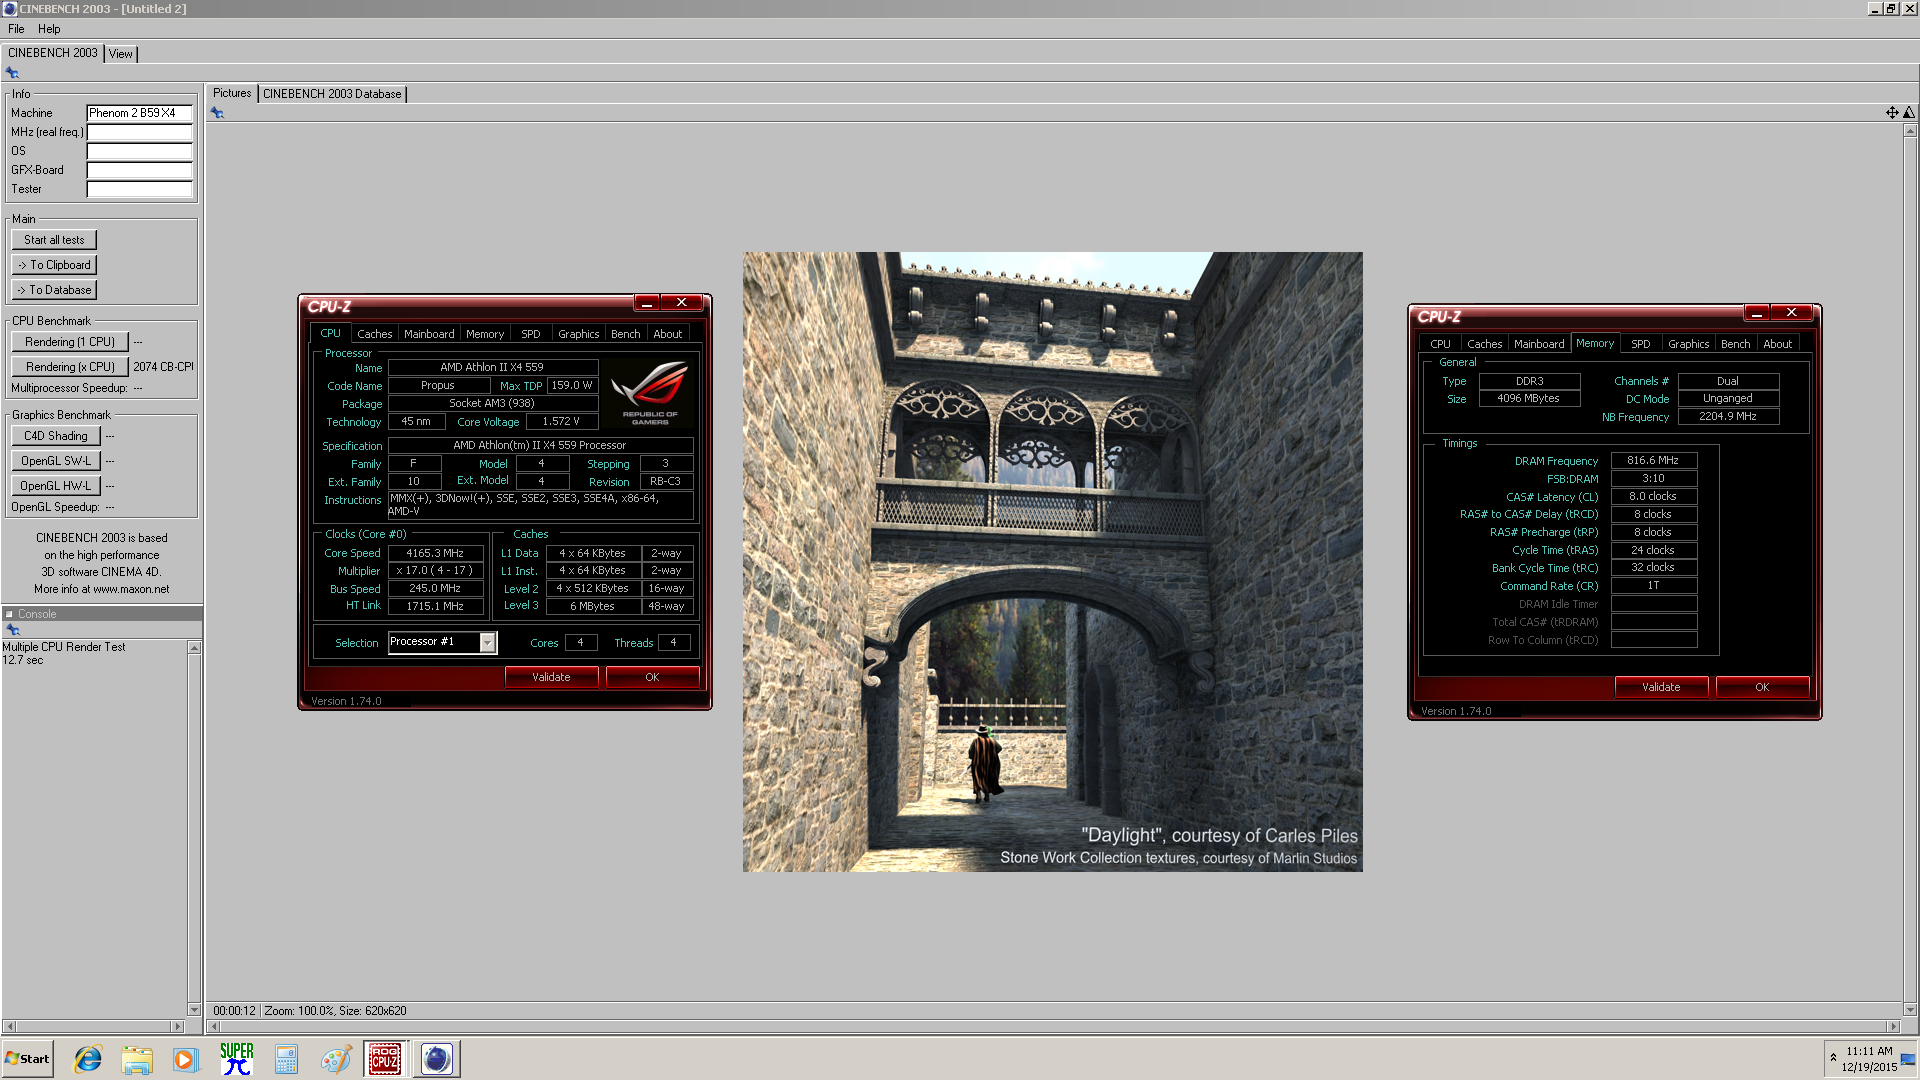Click Validate in left CPU-Z window
This screenshot has height=1080, width=1920.
coord(551,677)
